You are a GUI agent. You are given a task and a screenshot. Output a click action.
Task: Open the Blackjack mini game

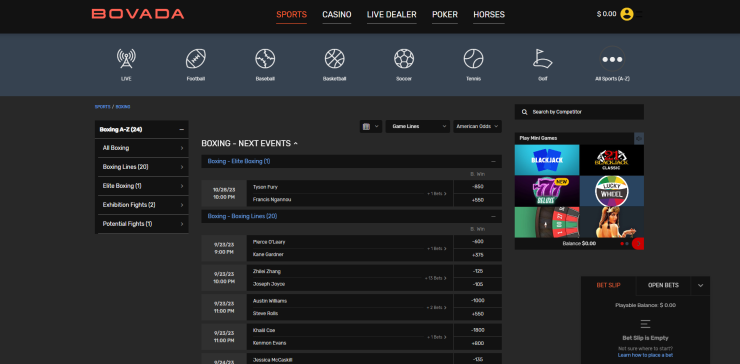[547, 160]
